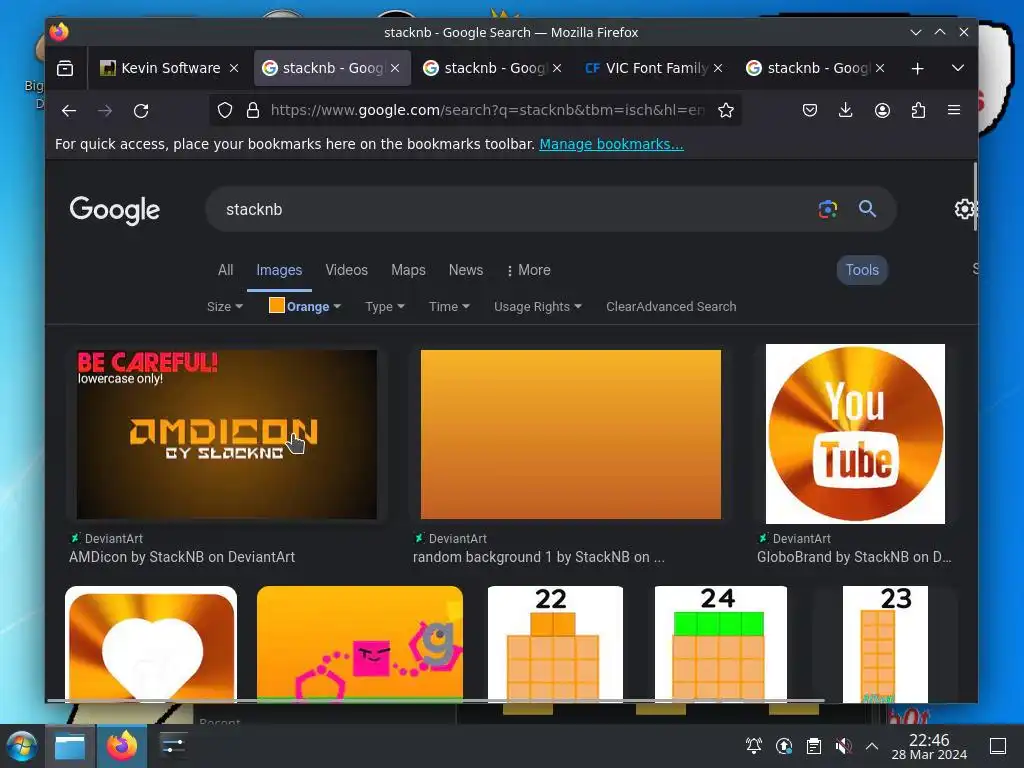Open GloboBrand by StackNB result link
The height and width of the screenshot is (768, 1024).
854,557
